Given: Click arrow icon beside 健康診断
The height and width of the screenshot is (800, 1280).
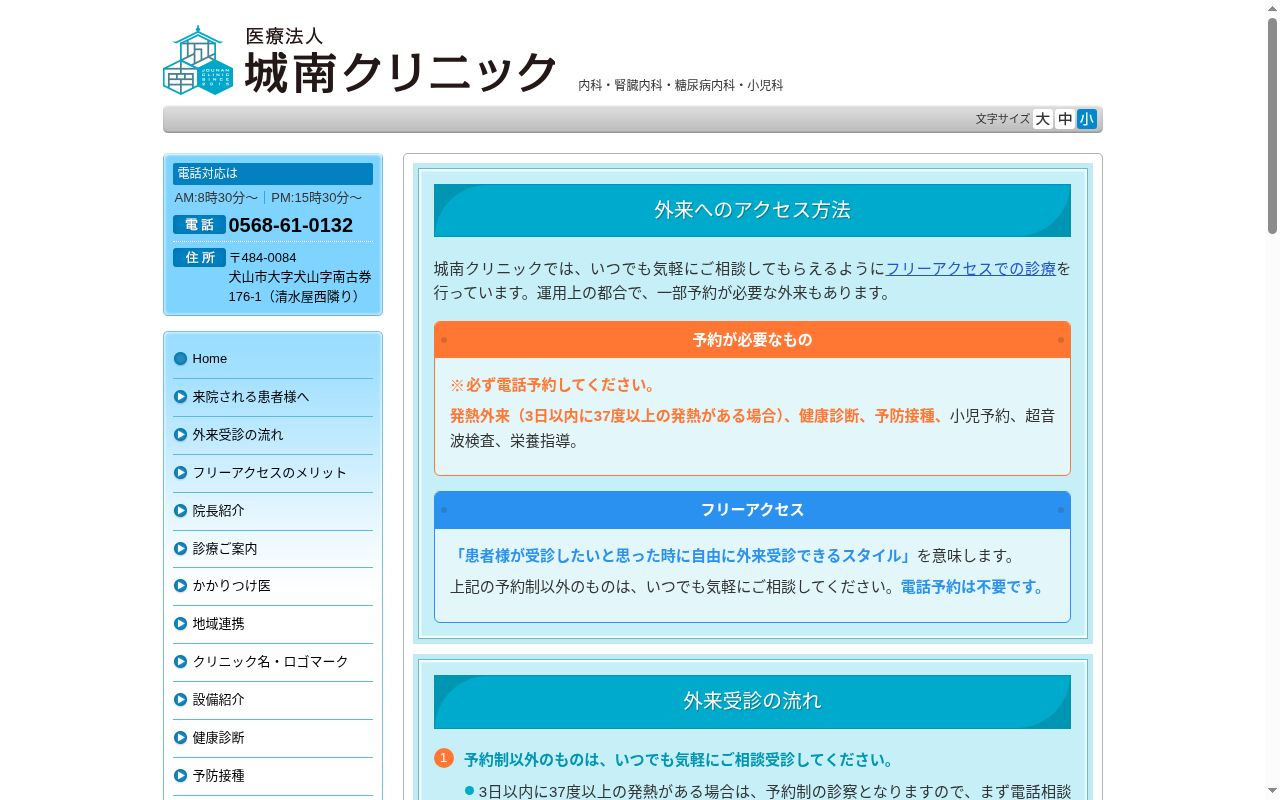Looking at the screenshot, I should coord(181,738).
